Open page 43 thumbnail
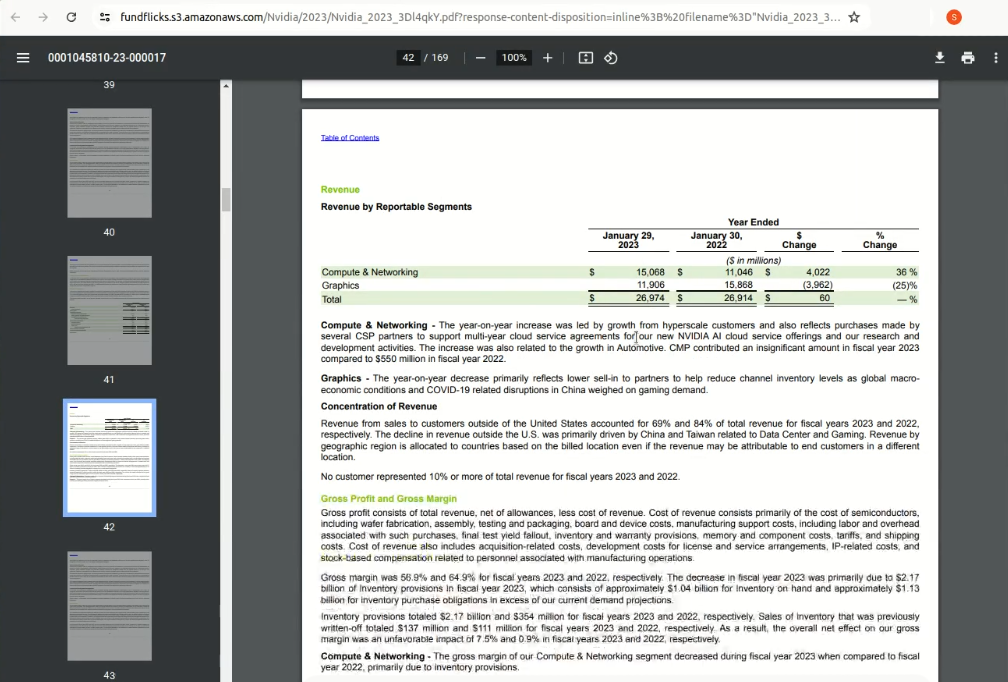 (x=109, y=606)
